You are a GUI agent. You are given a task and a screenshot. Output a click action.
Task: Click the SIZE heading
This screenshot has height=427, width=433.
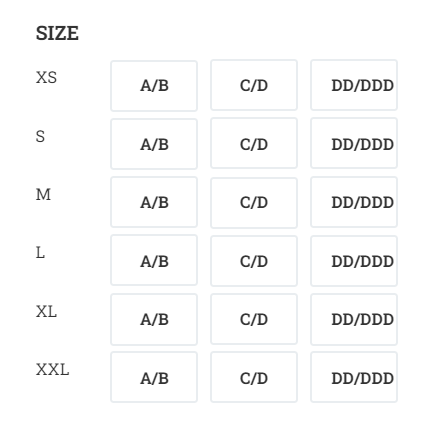[57, 33]
